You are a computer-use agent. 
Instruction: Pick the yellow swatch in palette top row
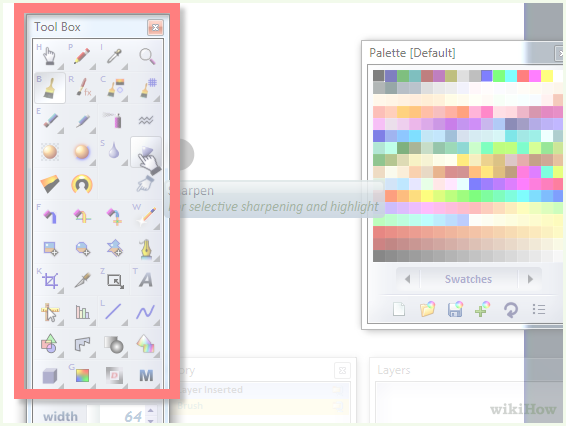click(547, 76)
